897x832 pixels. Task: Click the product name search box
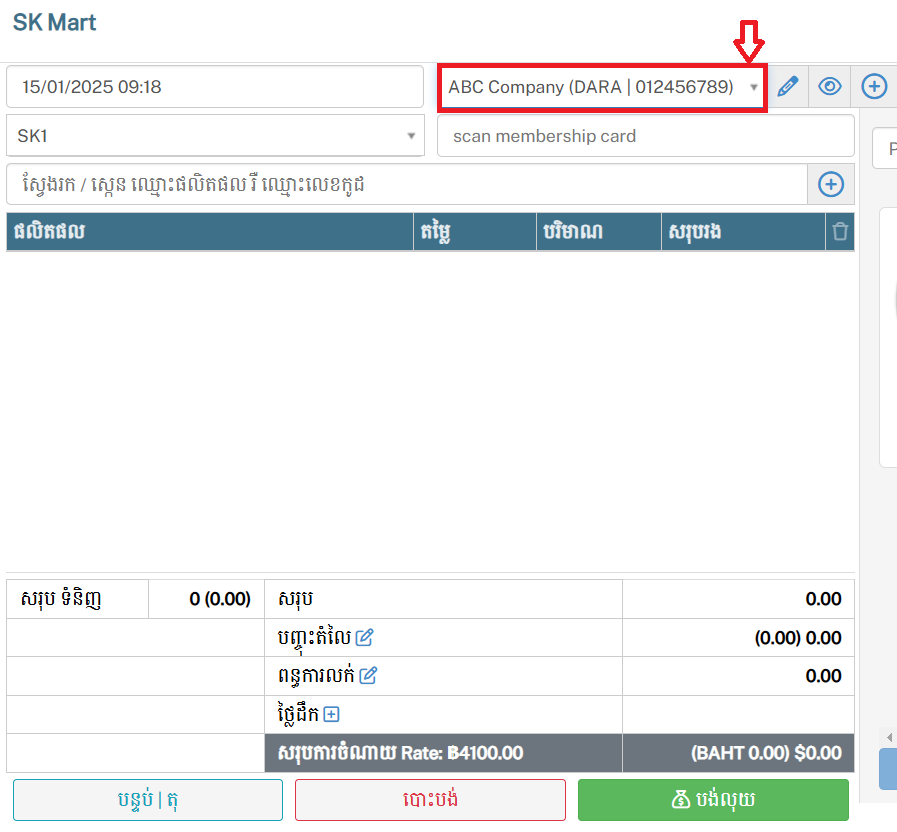pos(407,184)
